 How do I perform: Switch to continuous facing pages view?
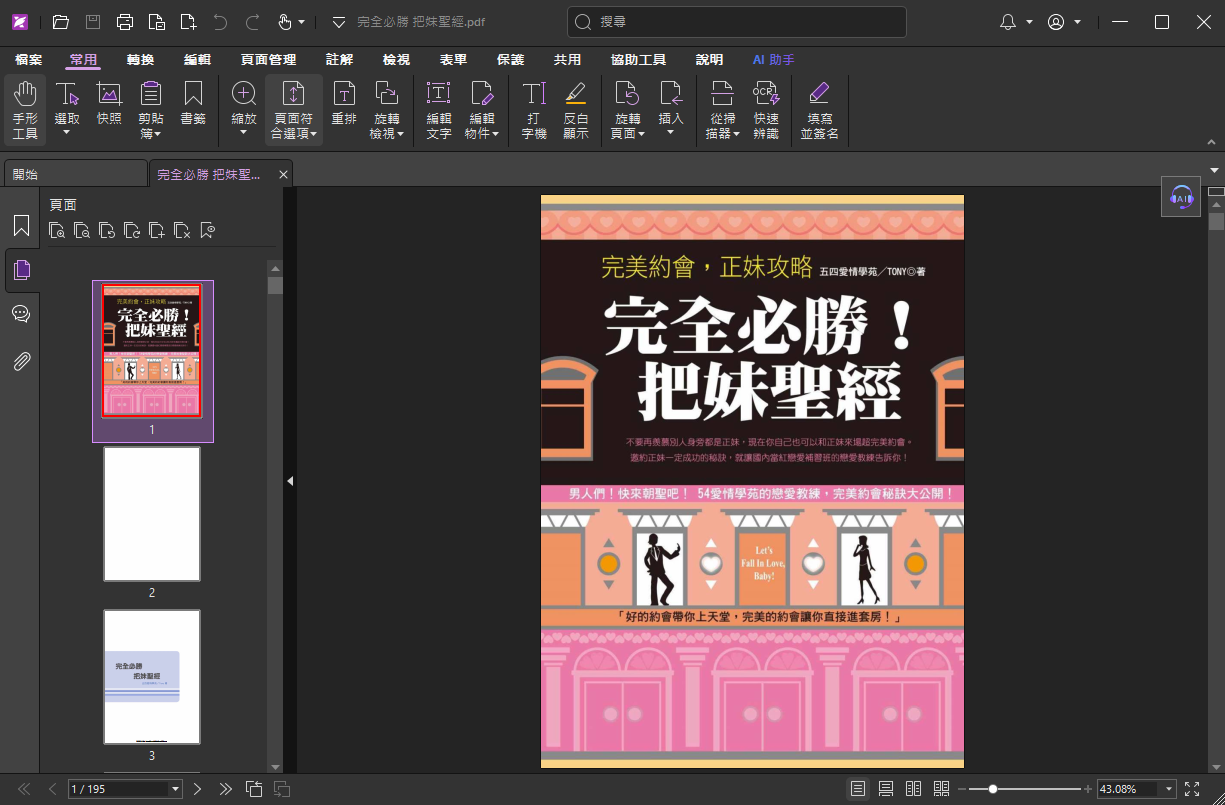pyautogui.click(x=941, y=789)
